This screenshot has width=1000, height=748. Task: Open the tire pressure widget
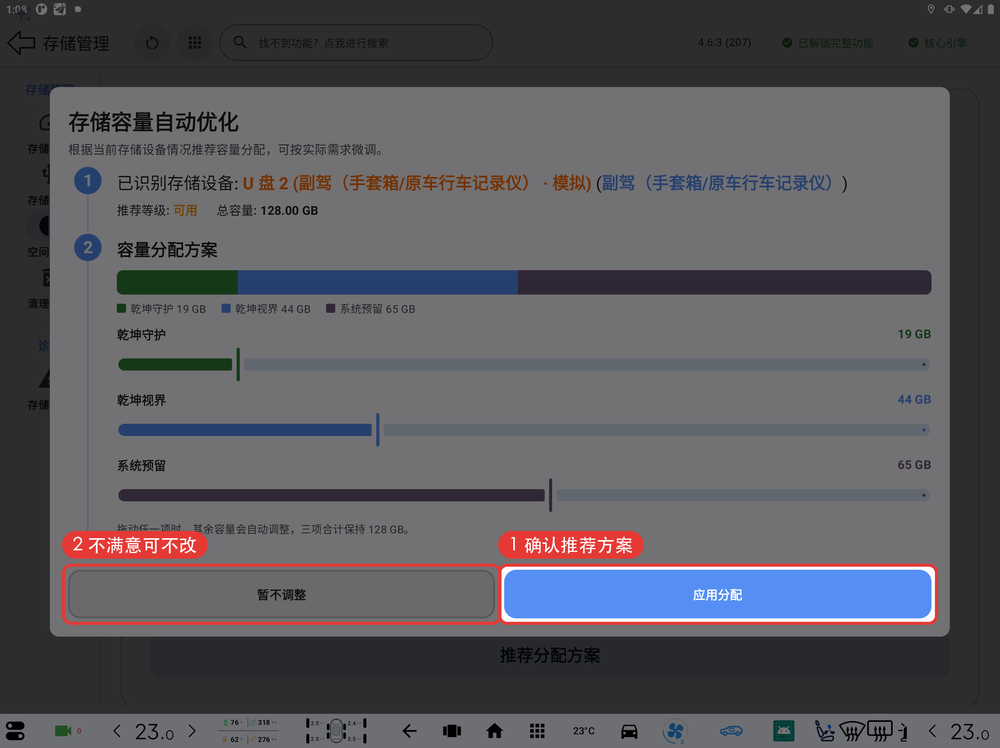click(x=336, y=731)
